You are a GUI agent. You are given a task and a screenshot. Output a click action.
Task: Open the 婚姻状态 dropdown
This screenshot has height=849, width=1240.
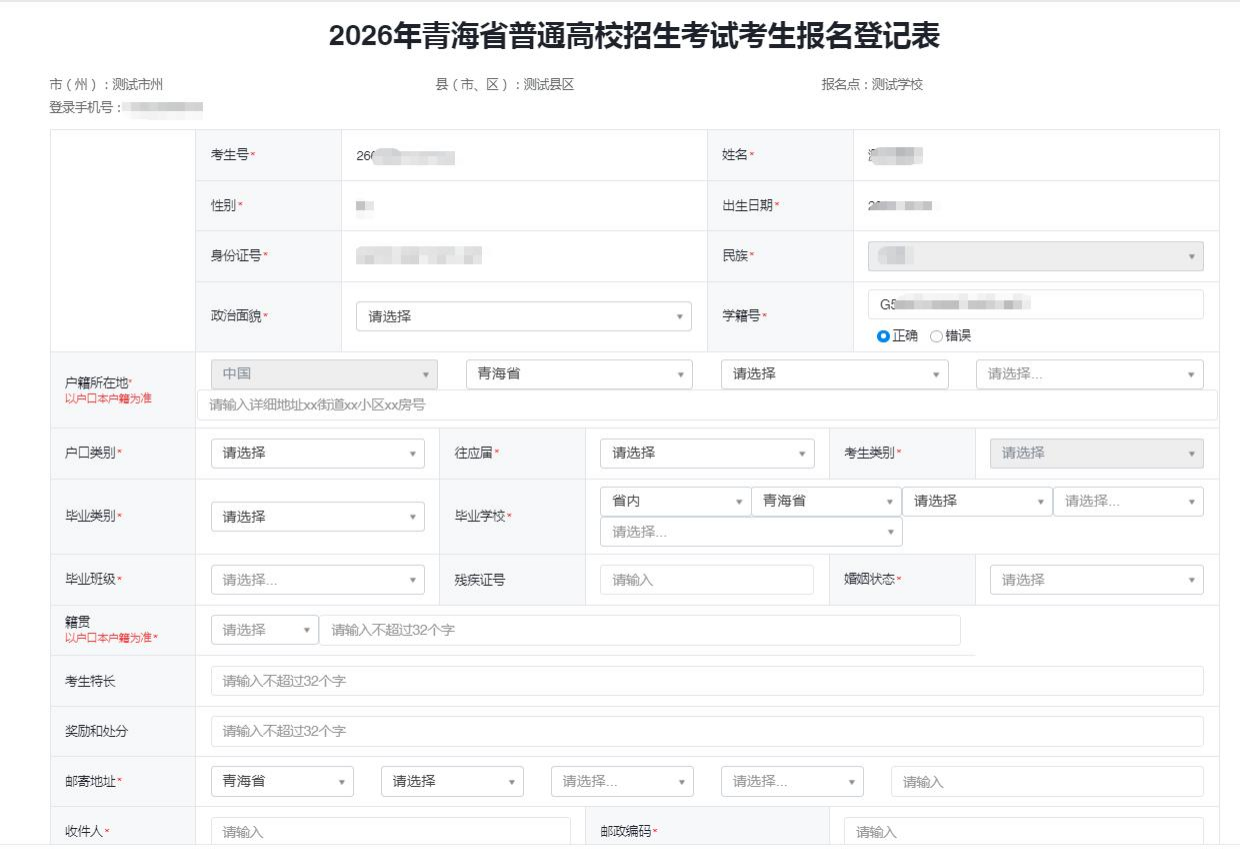pyautogui.click(x=1097, y=580)
